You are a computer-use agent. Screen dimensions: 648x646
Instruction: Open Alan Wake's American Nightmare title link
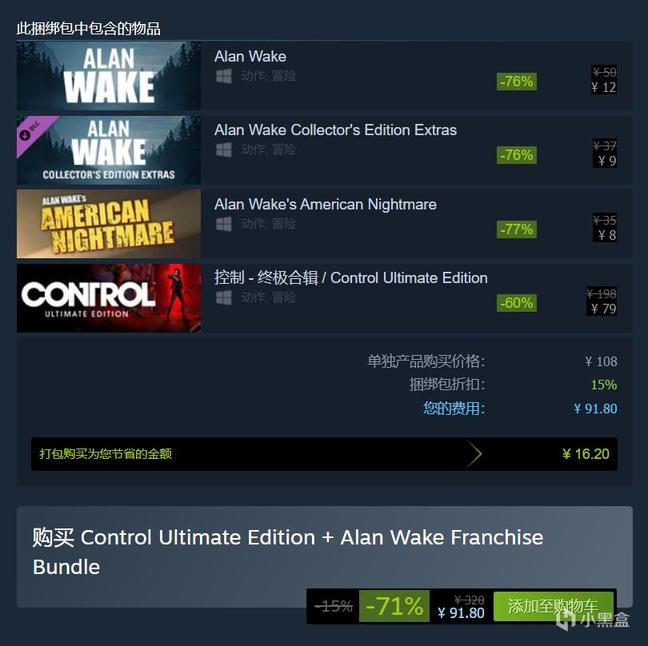click(x=325, y=204)
